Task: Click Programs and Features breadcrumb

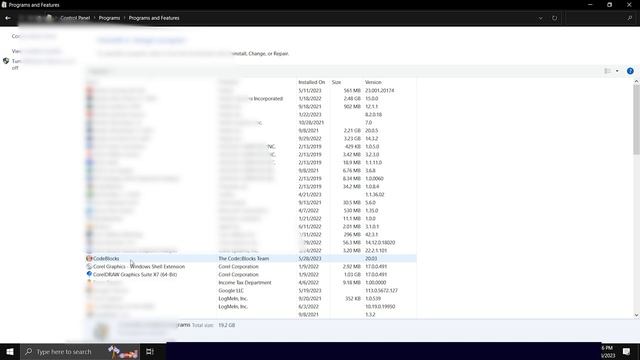Action: (154, 18)
